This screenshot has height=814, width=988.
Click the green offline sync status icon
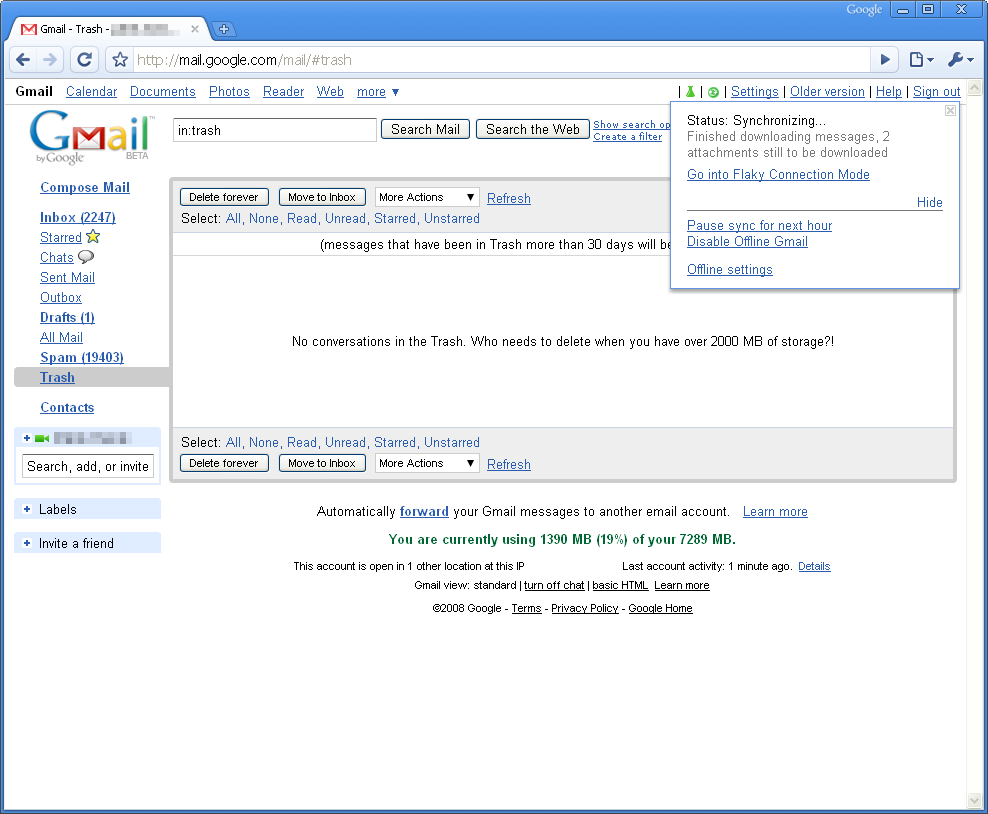click(x=713, y=92)
